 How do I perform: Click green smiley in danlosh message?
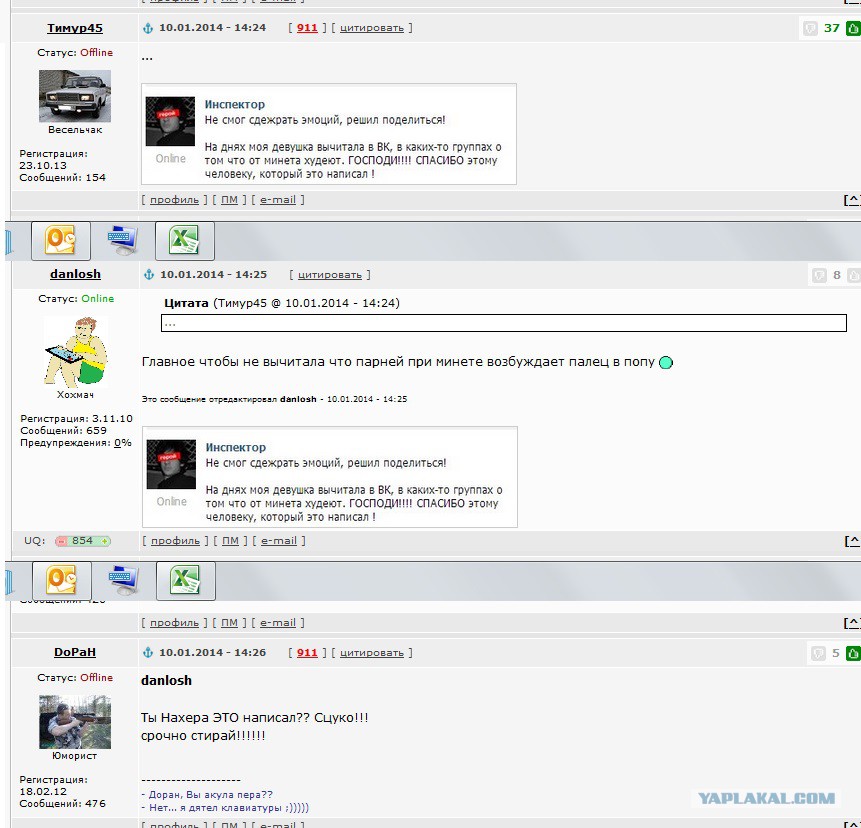[666, 362]
